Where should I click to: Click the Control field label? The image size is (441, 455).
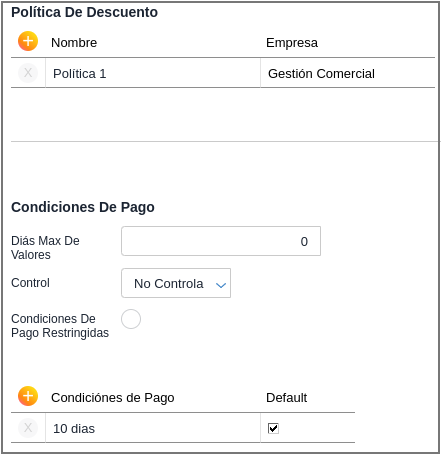[30, 283]
